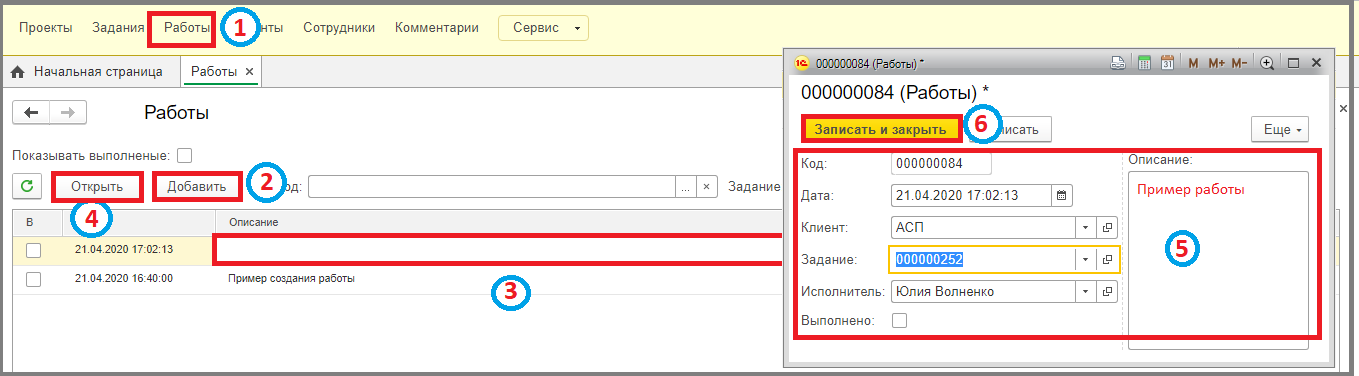Tick the checkbox for the 16:40:00 row
The image size is (1359, 376).
pos(34,279)
